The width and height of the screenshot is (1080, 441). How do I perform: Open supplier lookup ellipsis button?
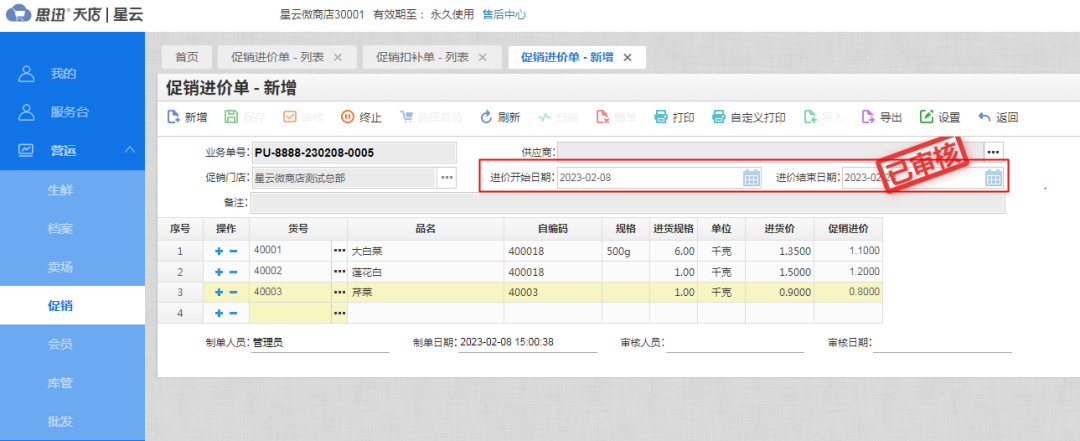tap(992, 152)
